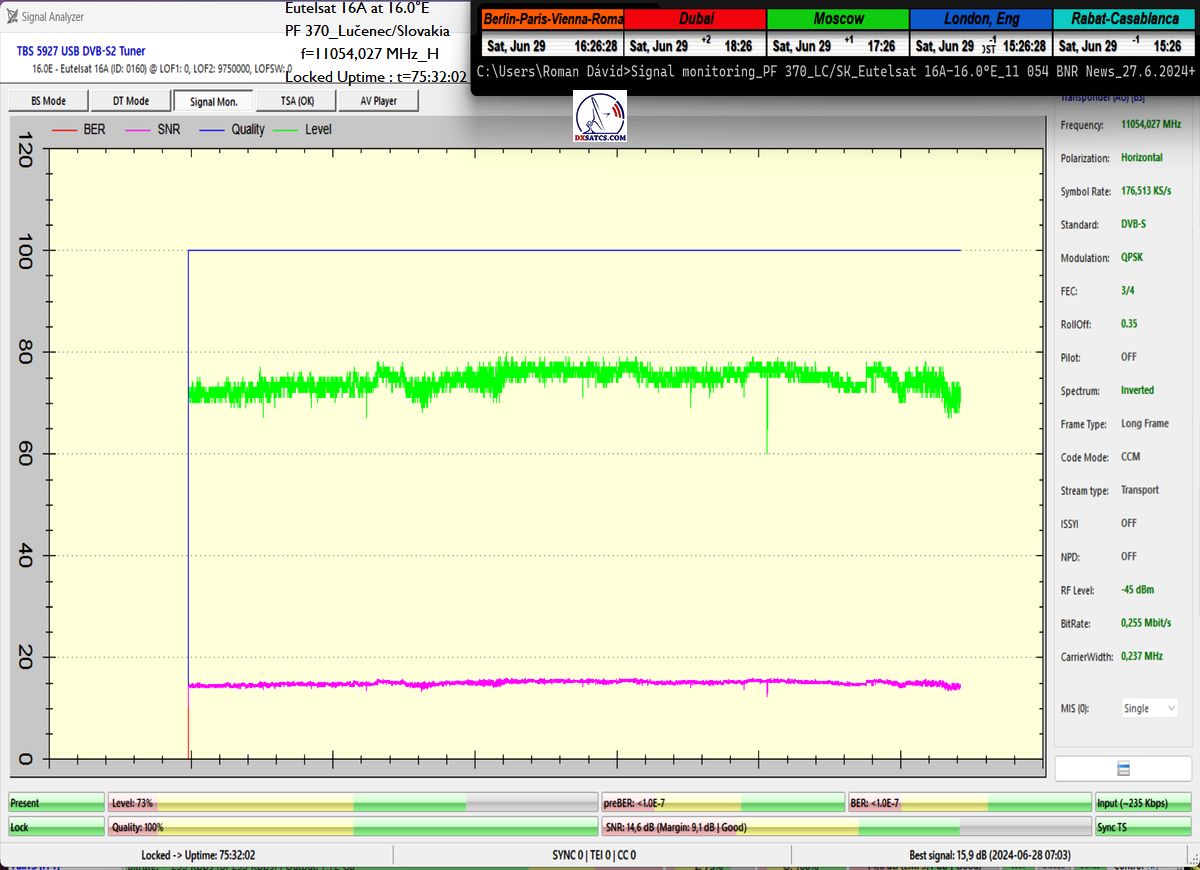Click the Berlin-Paris-Vienna-Roma clock header
1200x870 pixels.
[553, 19]
